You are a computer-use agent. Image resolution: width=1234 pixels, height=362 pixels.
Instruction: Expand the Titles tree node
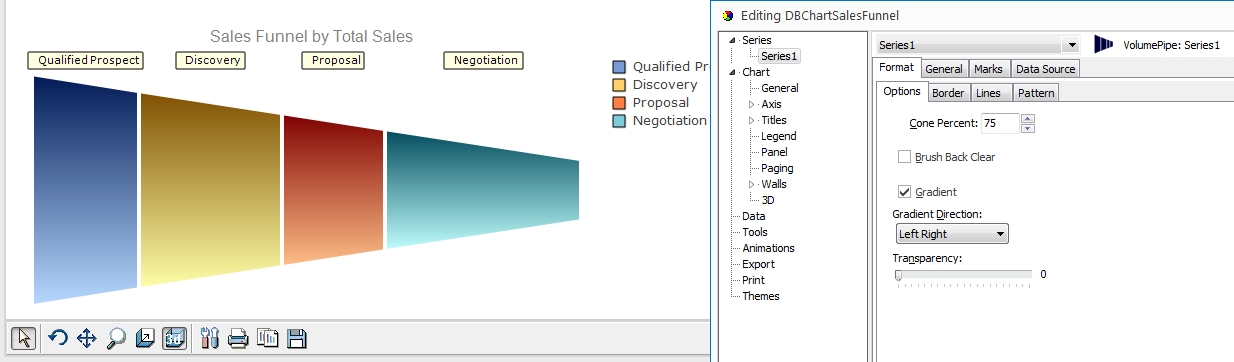[x=752, y=120]
